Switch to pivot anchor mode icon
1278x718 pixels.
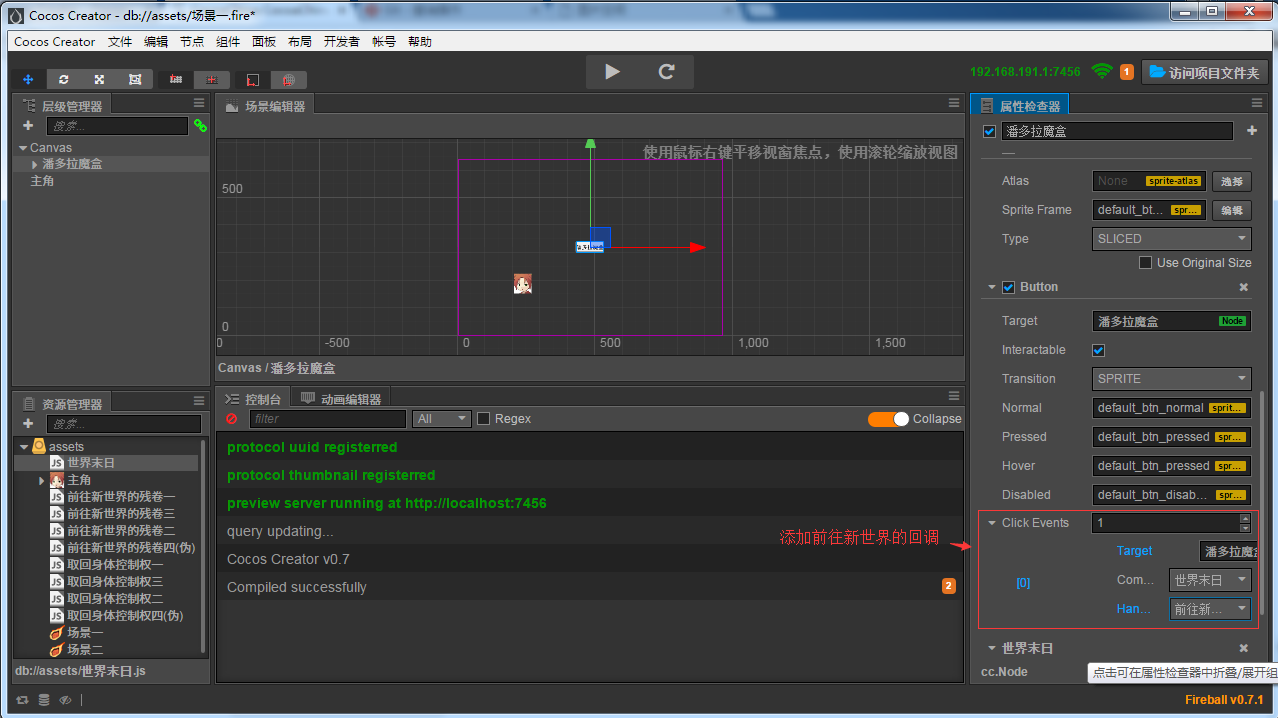[176, 79]
